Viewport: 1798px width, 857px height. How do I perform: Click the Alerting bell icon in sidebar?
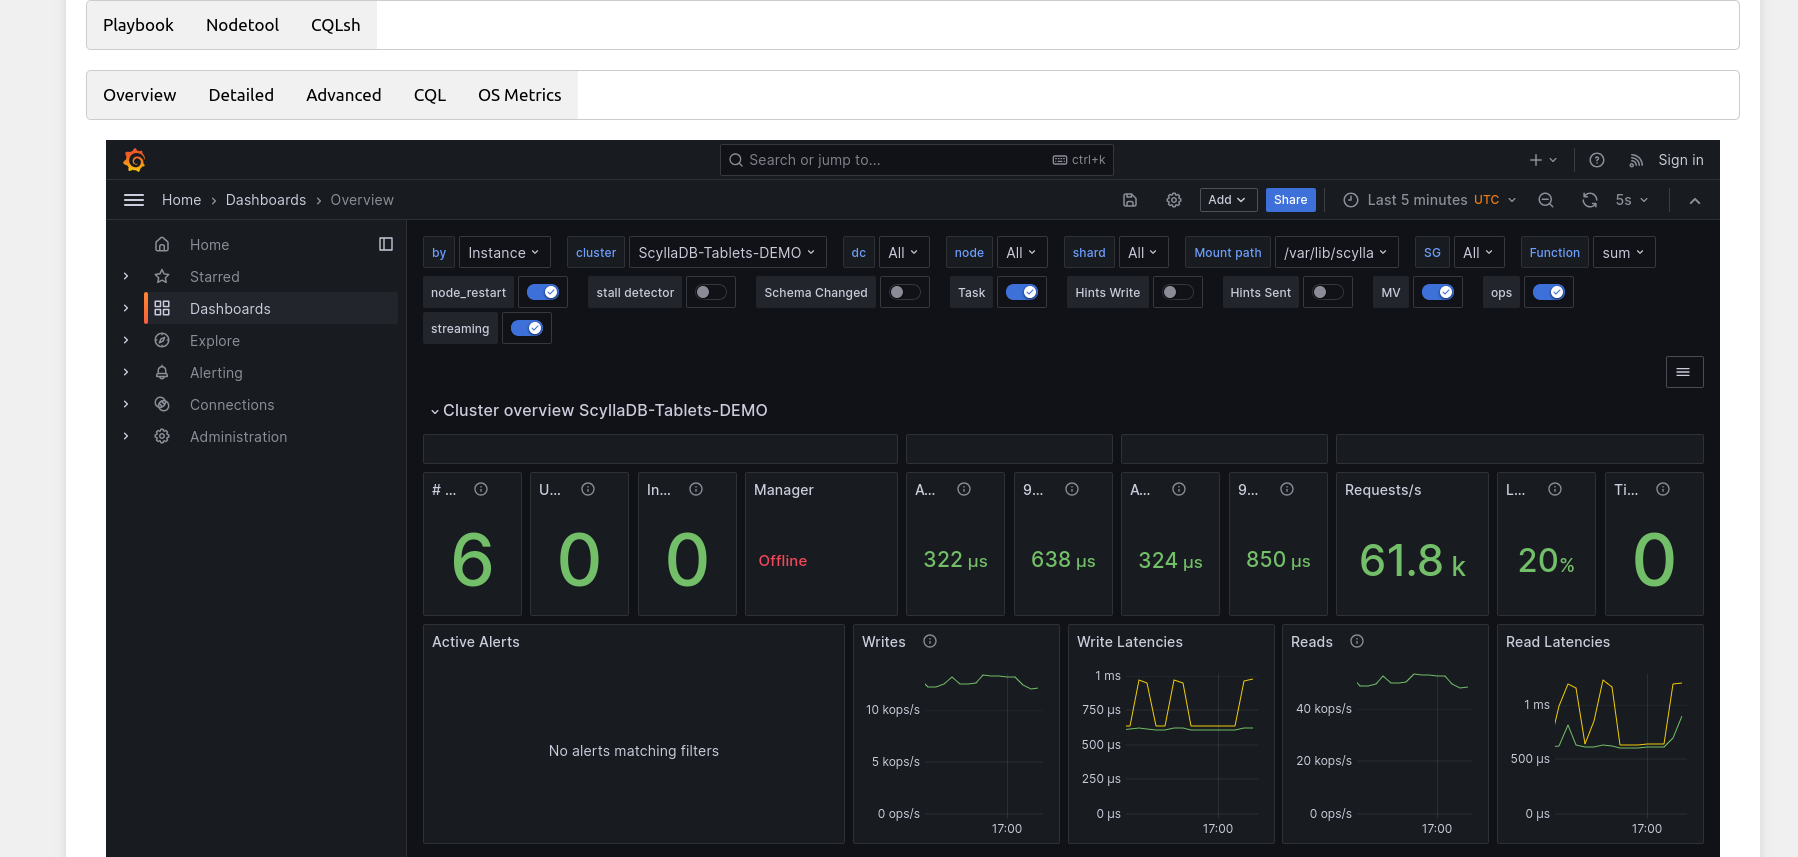[x=162, y=372]
